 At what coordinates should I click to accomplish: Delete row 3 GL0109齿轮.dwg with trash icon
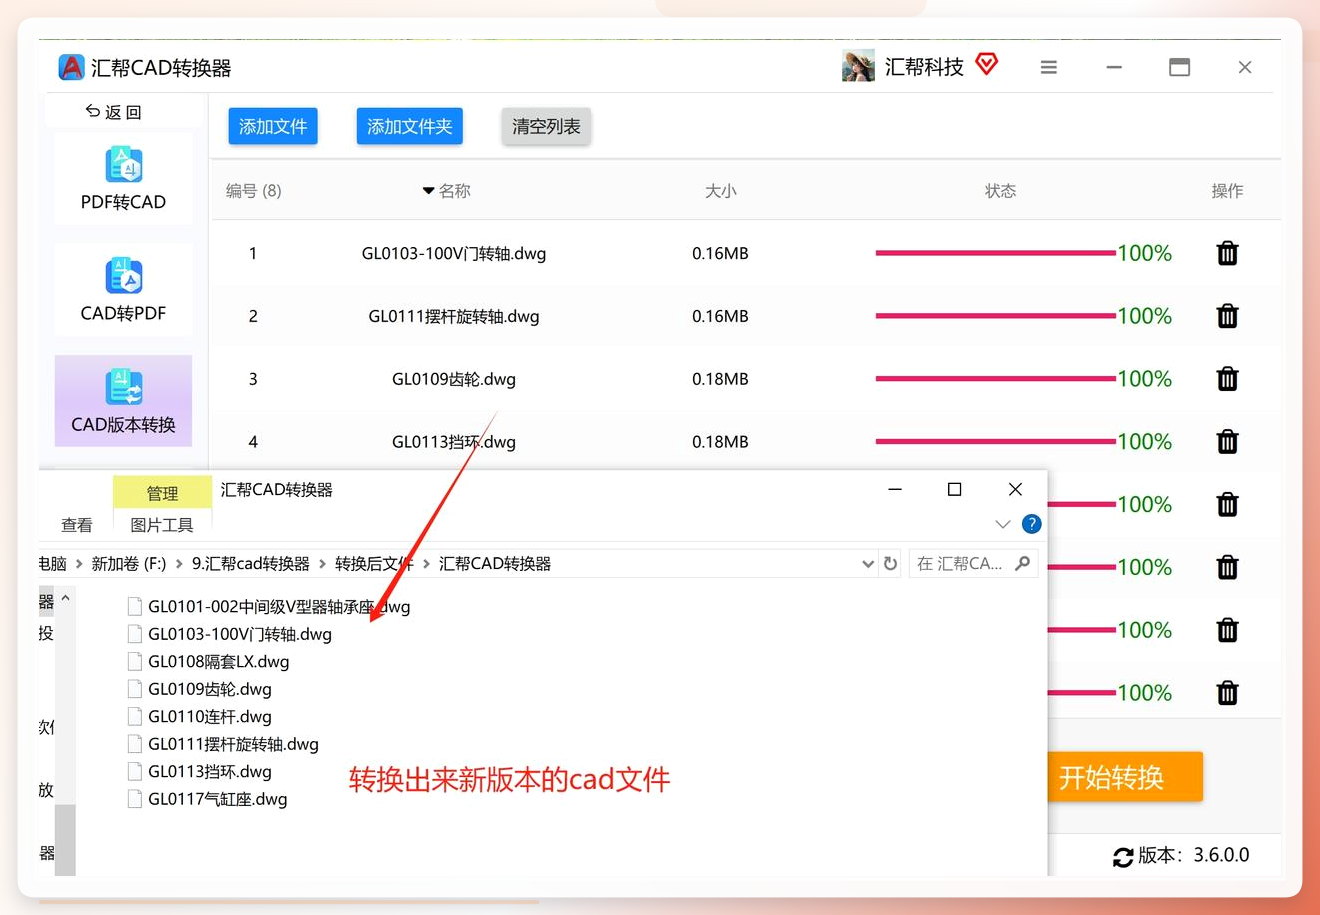(x=1227, y=379)
